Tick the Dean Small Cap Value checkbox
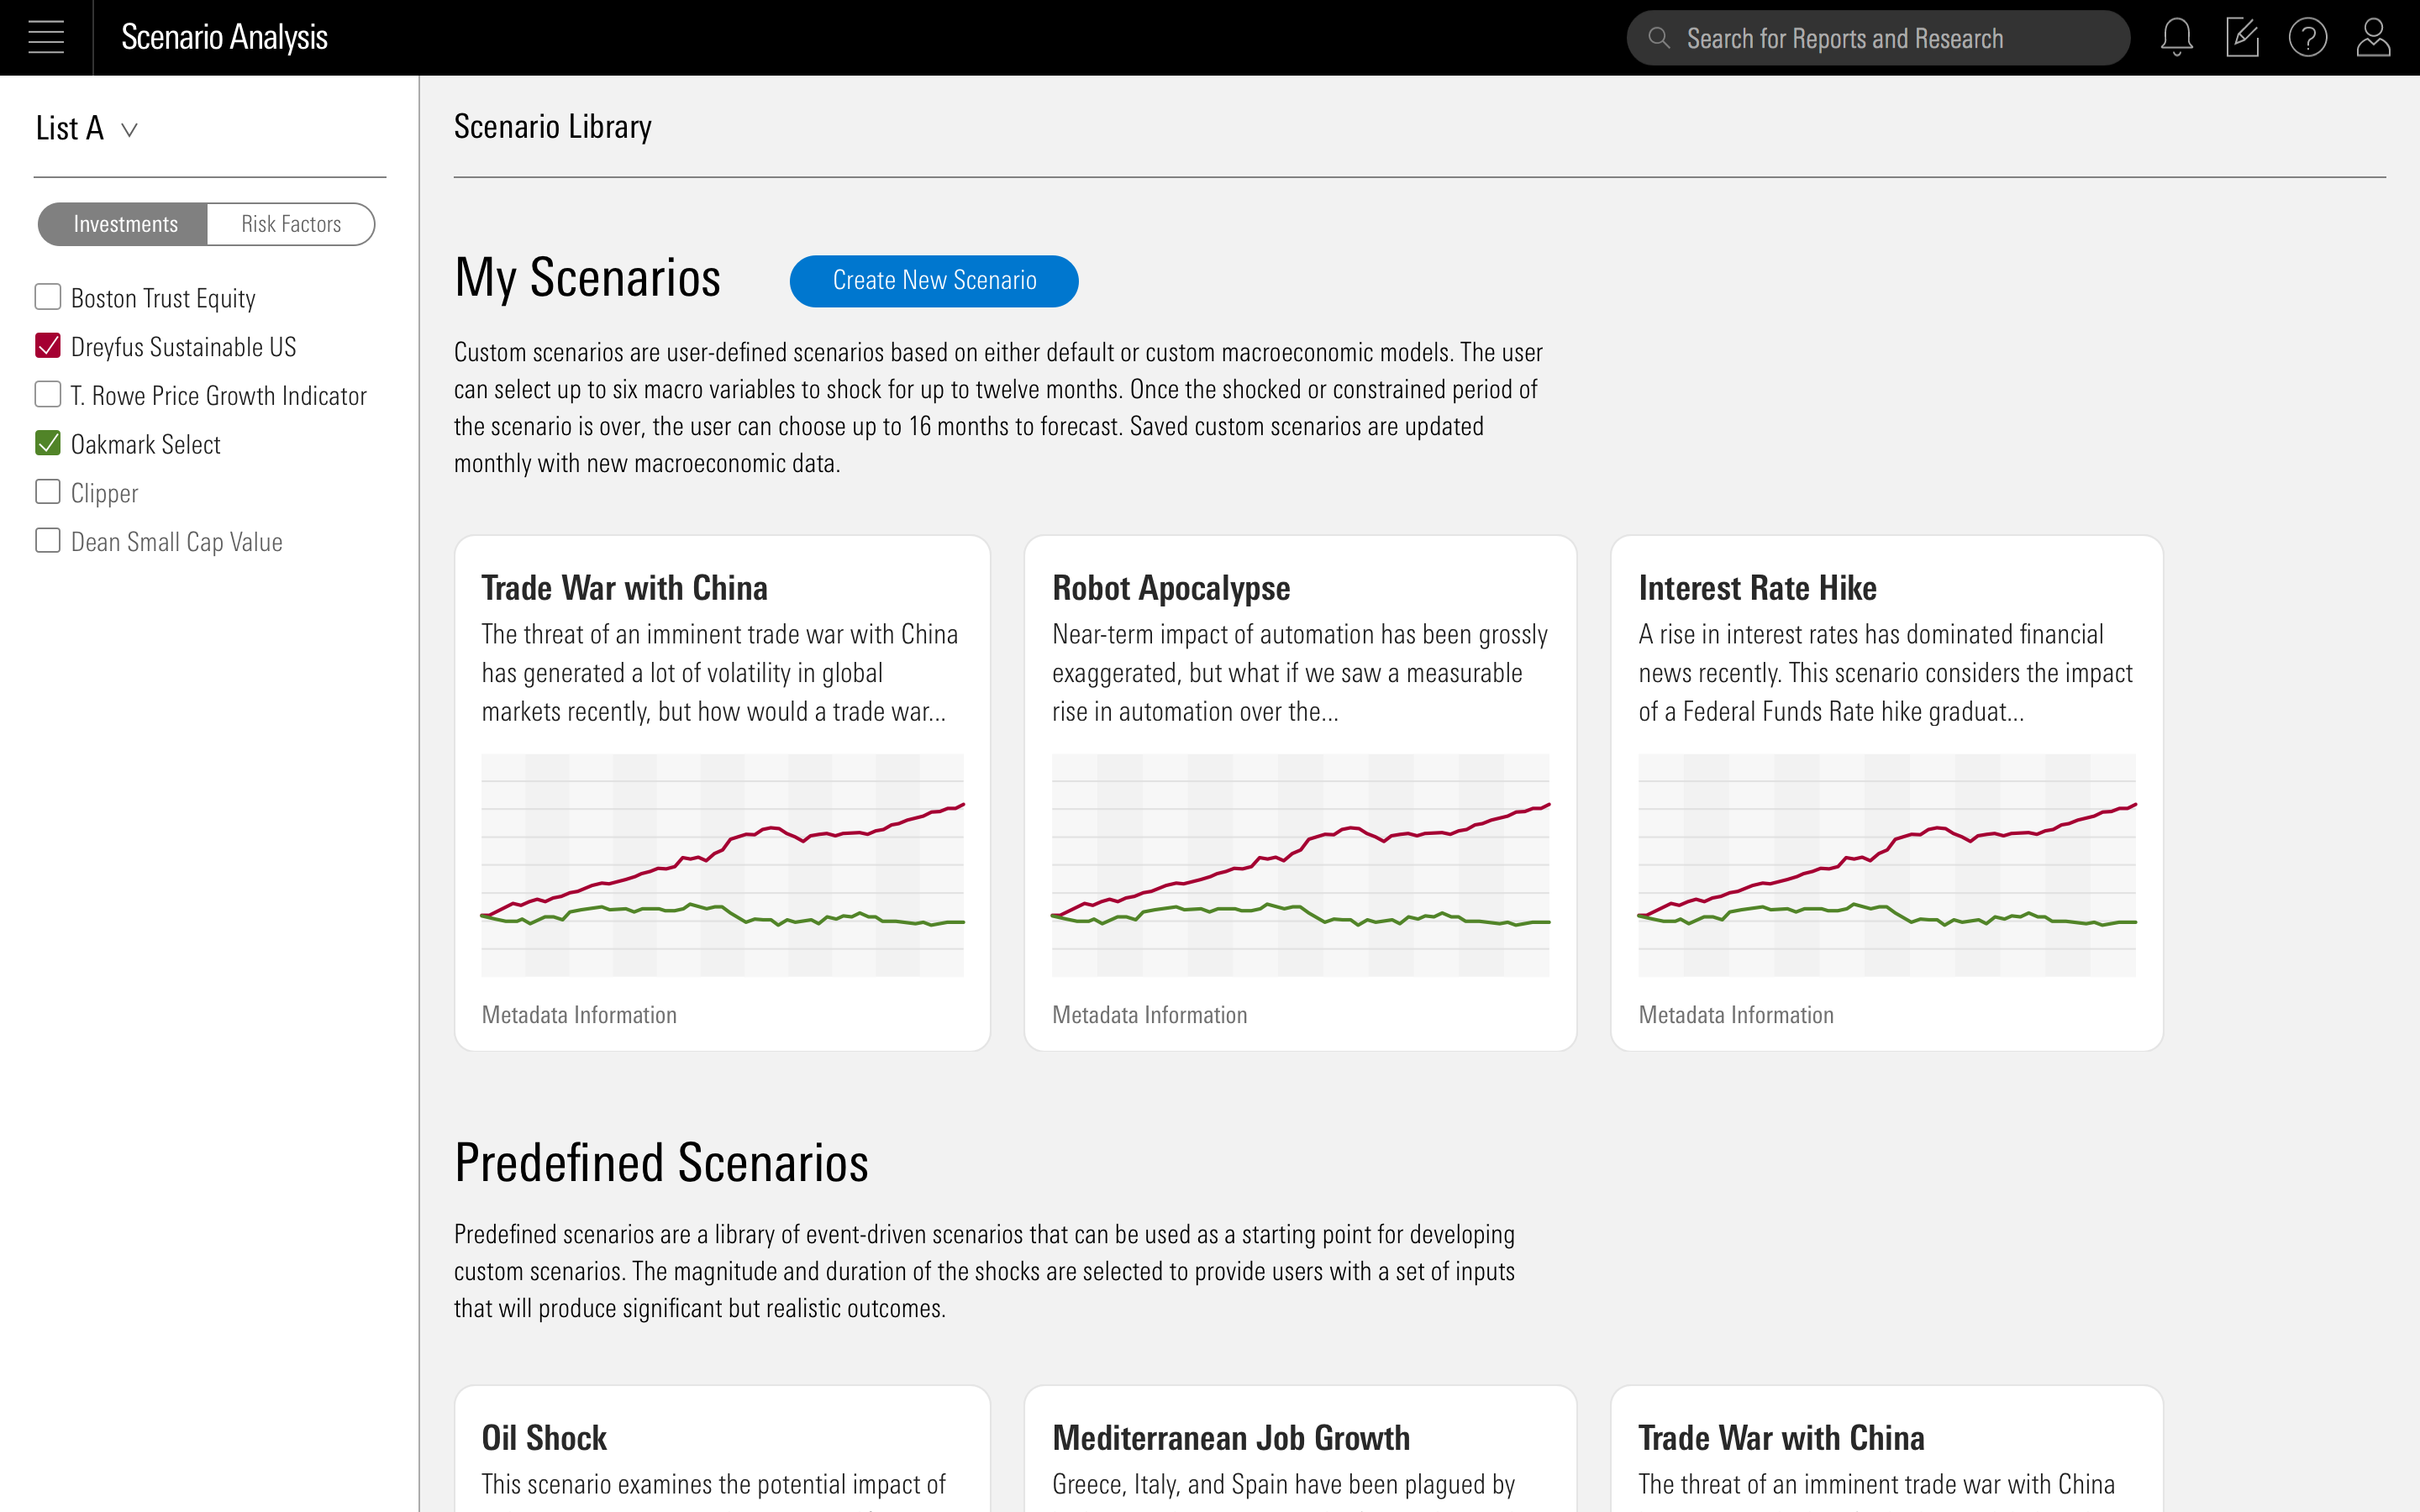The image size is (2420, 1512). point(48,541)
